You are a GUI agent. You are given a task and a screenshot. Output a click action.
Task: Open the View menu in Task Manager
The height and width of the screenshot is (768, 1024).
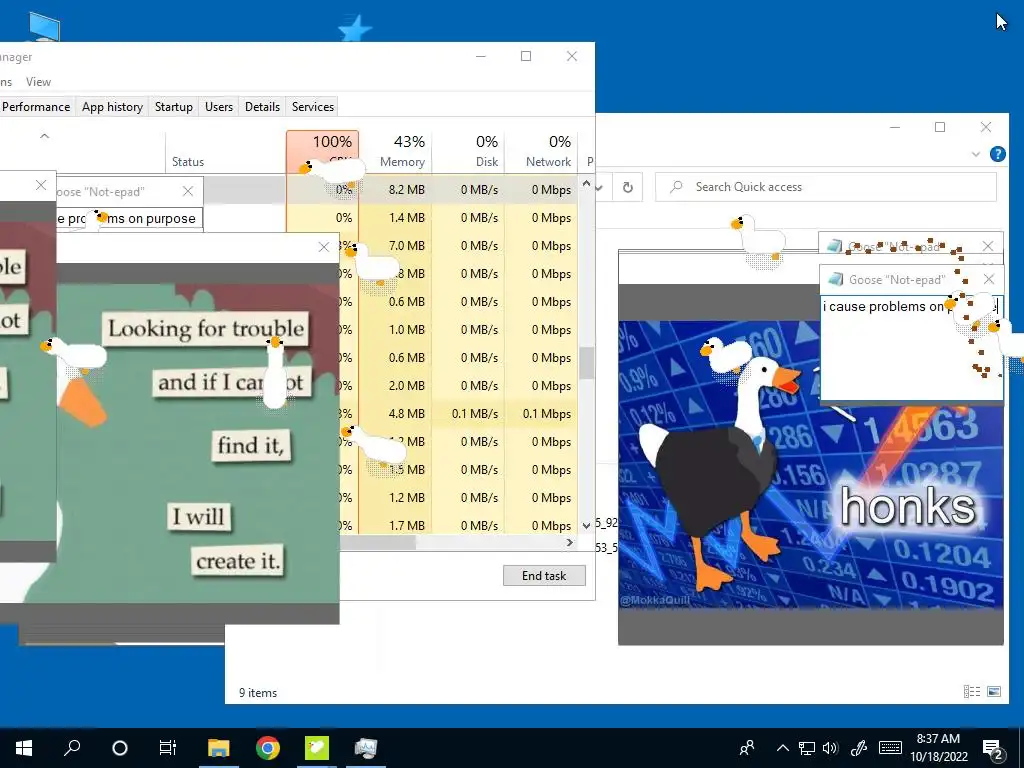click(x=38, y=82)
